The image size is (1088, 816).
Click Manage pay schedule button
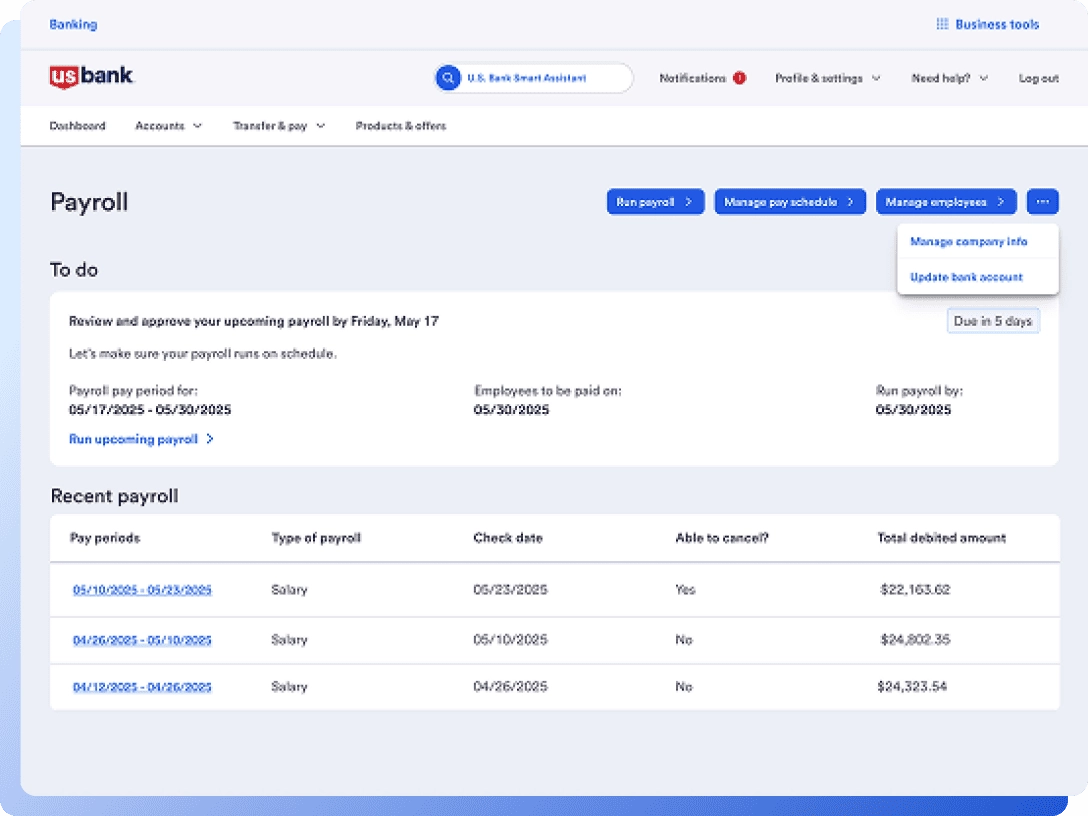789,202
